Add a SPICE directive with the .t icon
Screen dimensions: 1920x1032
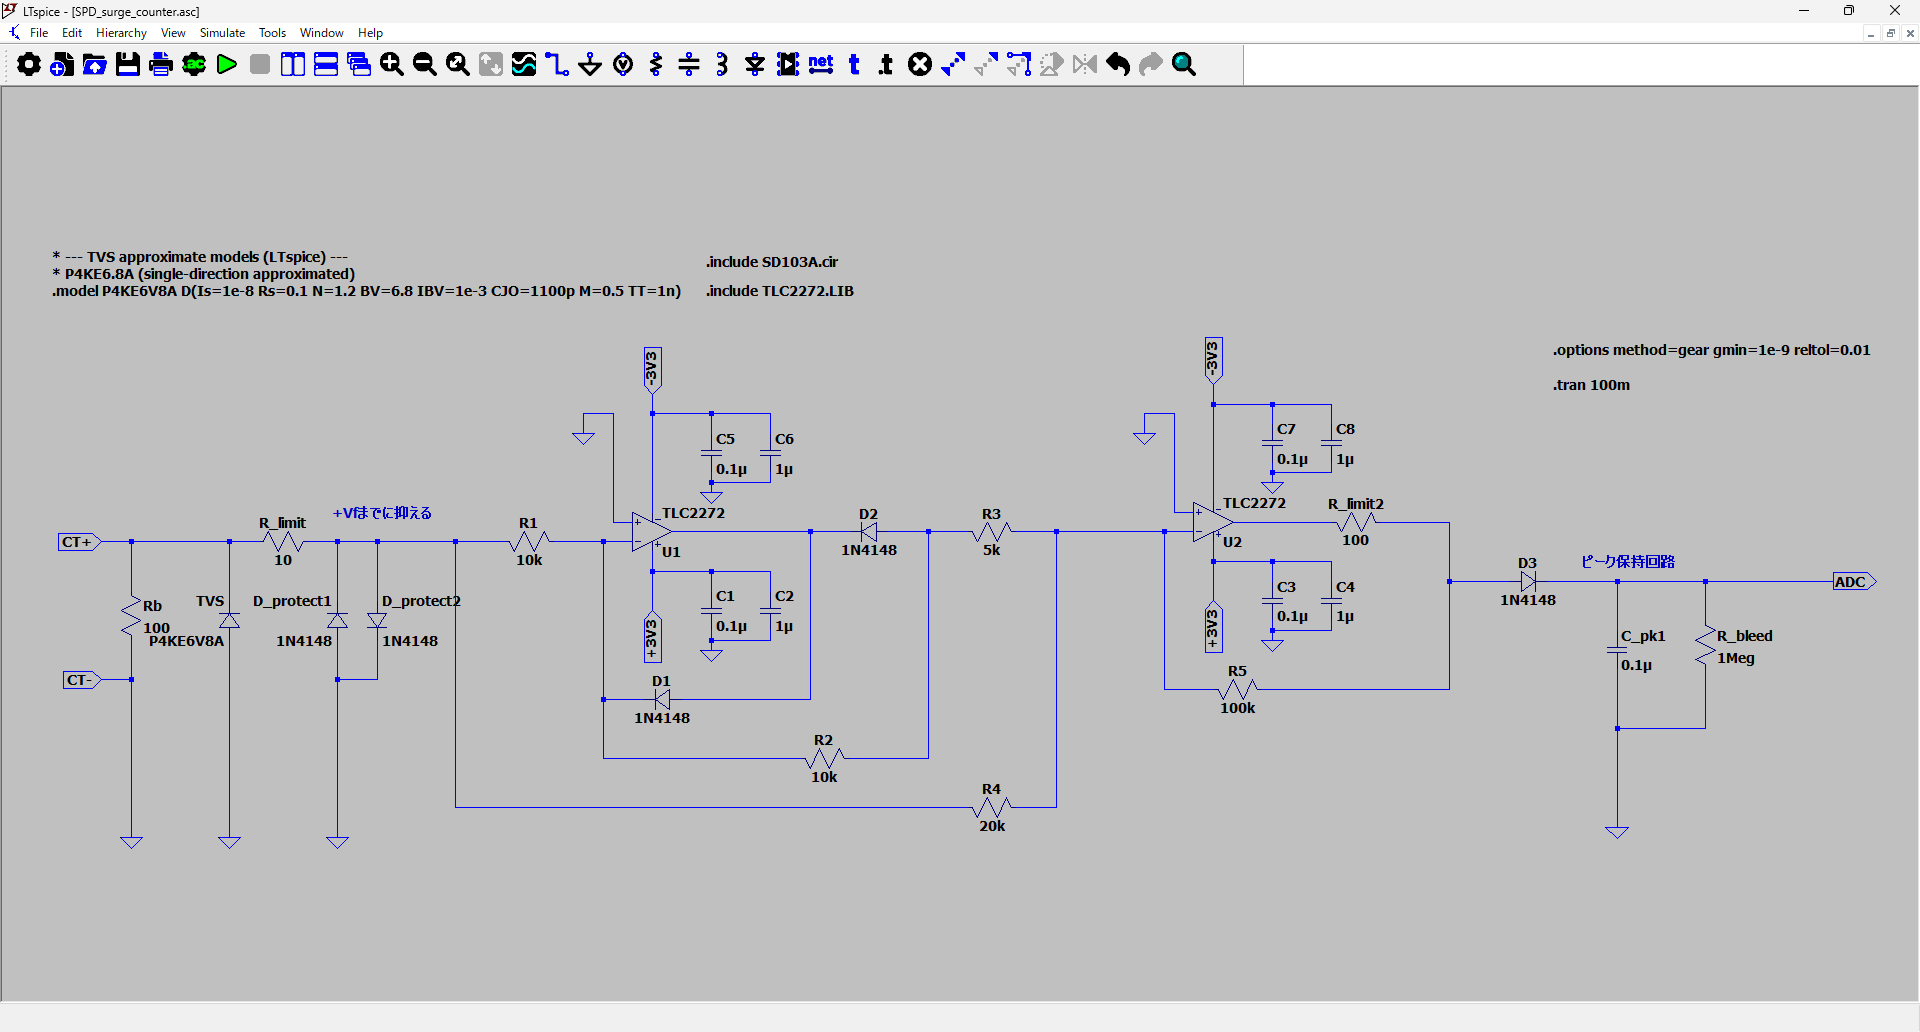point(886,65)
